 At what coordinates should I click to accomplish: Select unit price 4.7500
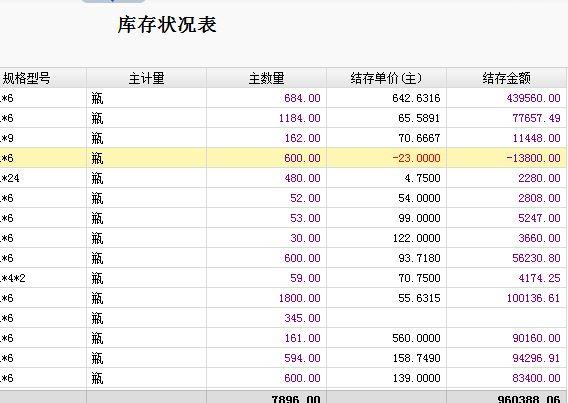tap(386, 178)
